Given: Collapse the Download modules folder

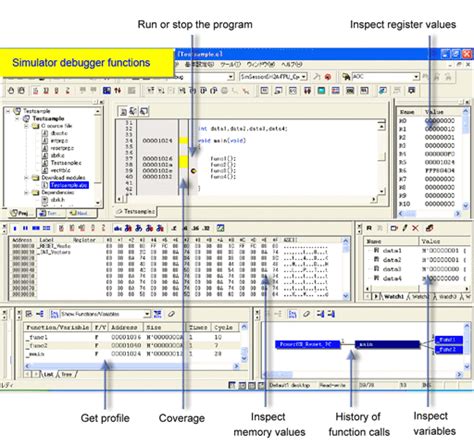Looking at the screenshot, I should [x=27, y=178].
